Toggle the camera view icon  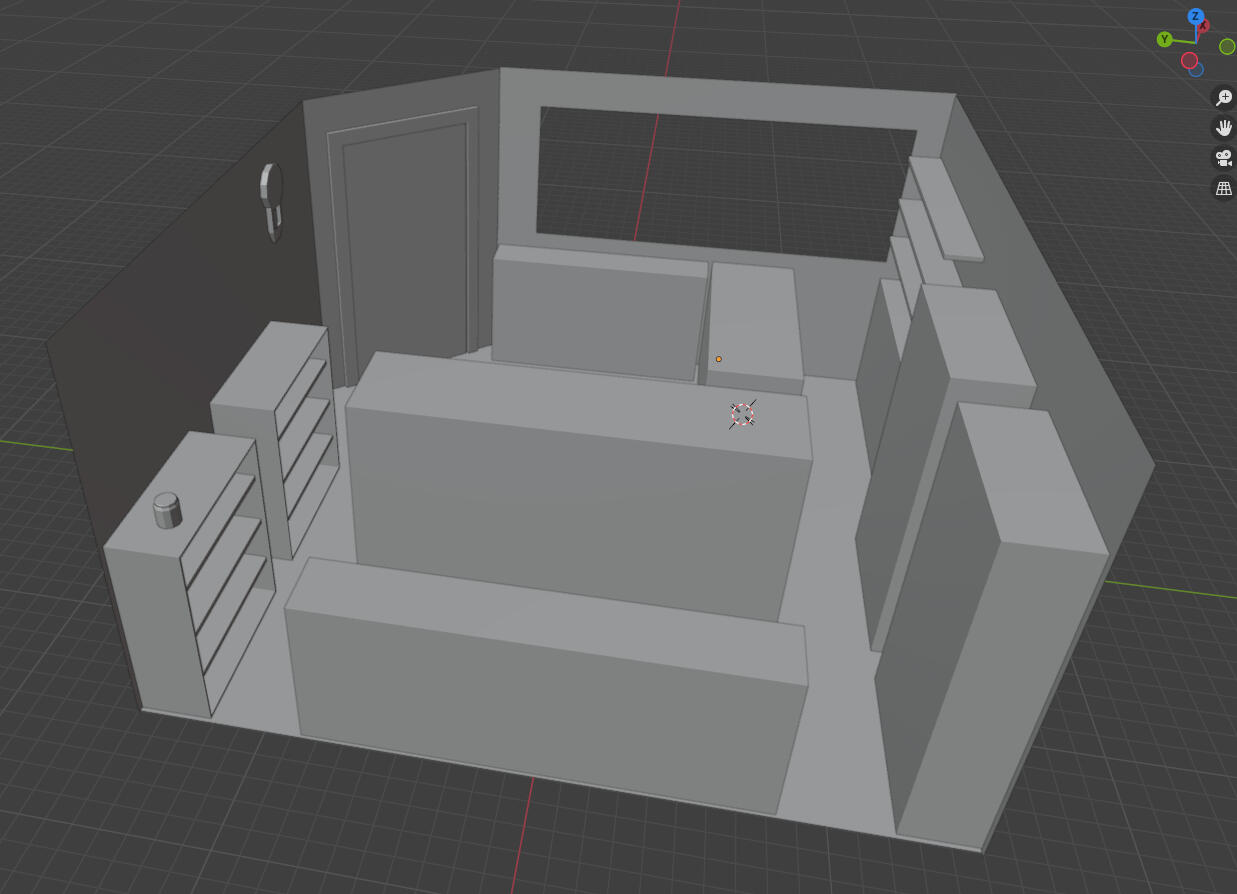[1223, 157]
